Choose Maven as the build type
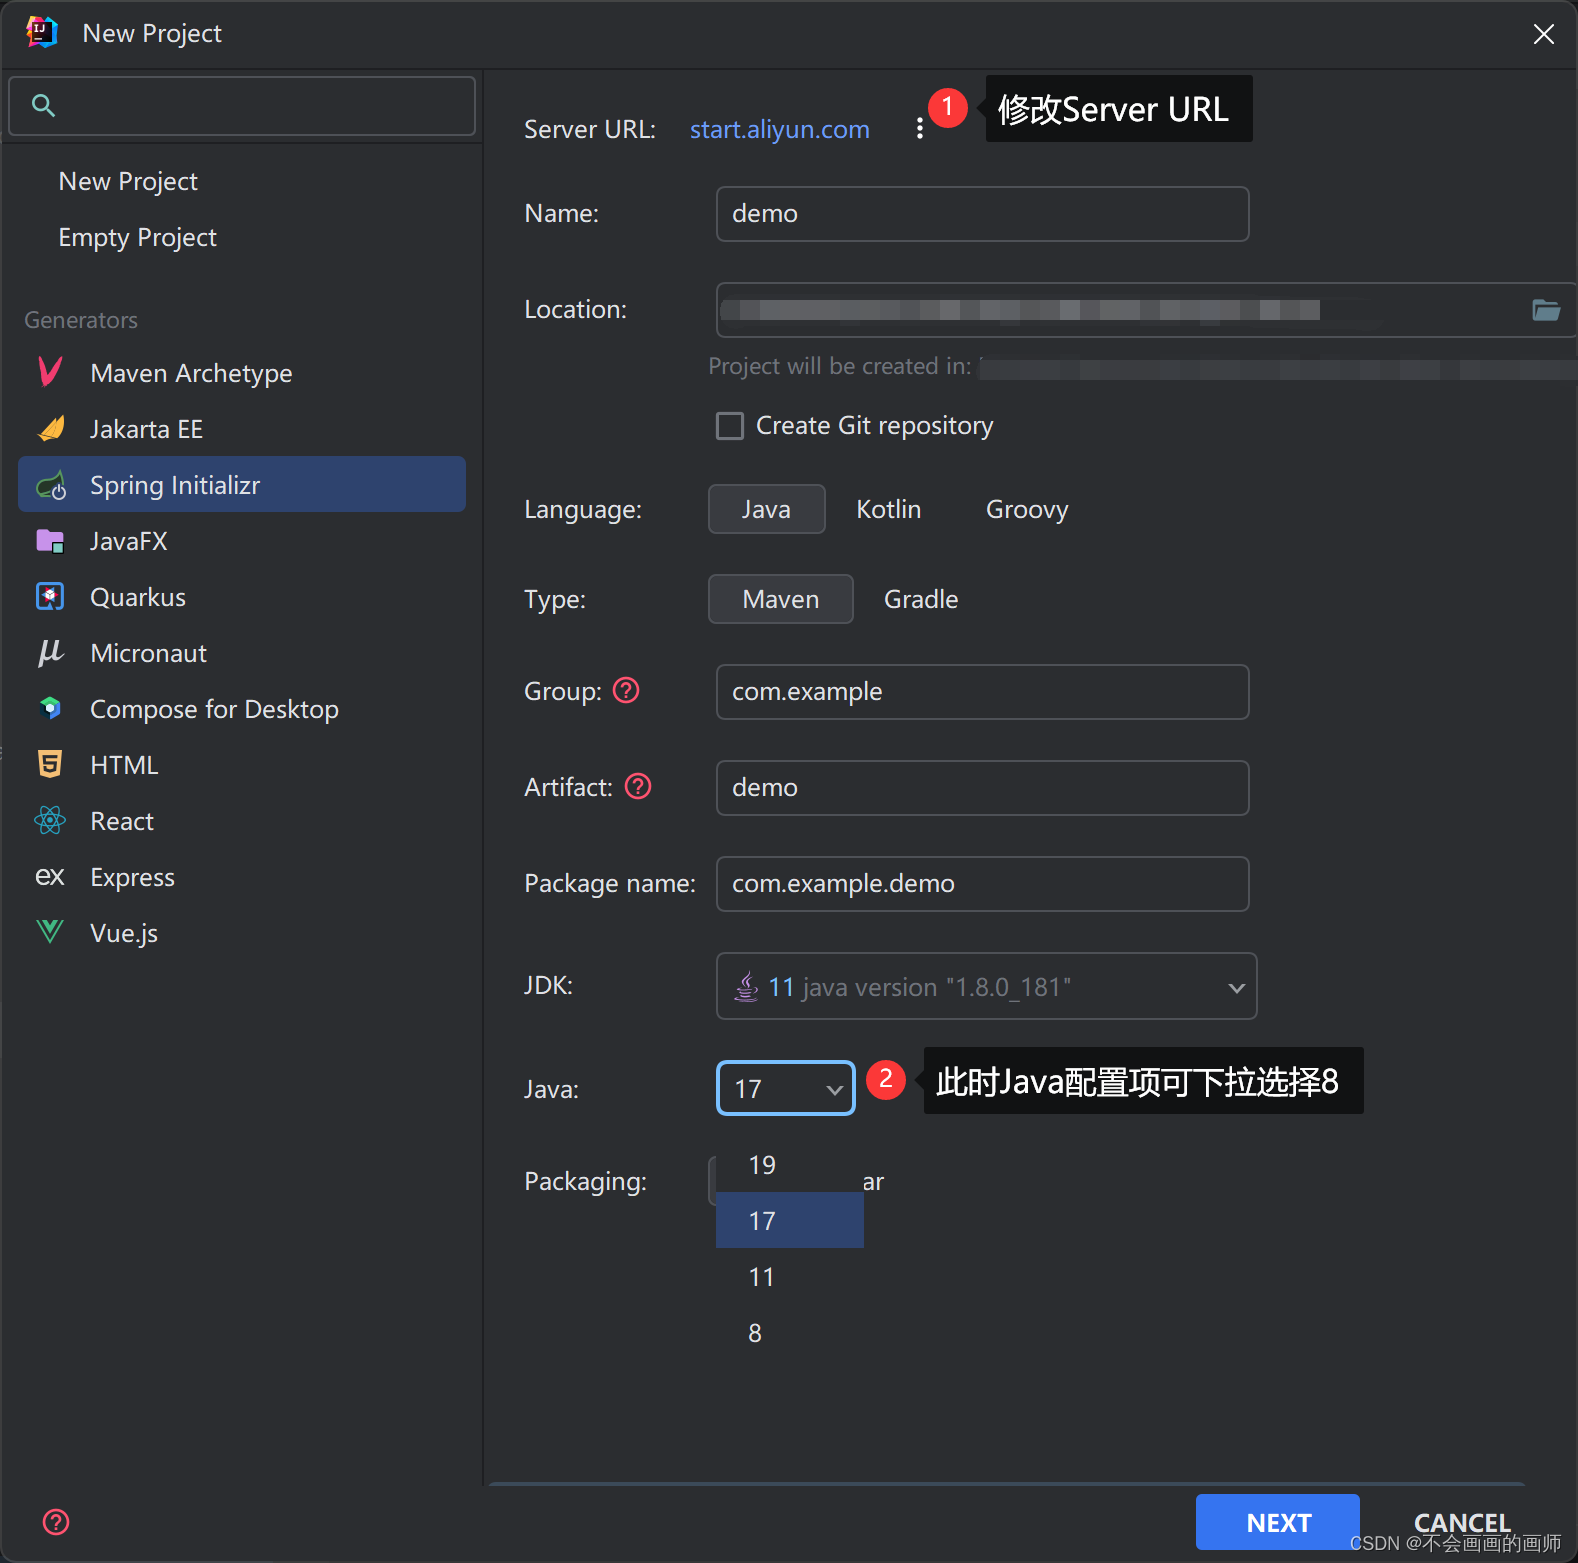Viewport: 1578px width, 1563px height. pyautogui.click(x=781, y=599)
